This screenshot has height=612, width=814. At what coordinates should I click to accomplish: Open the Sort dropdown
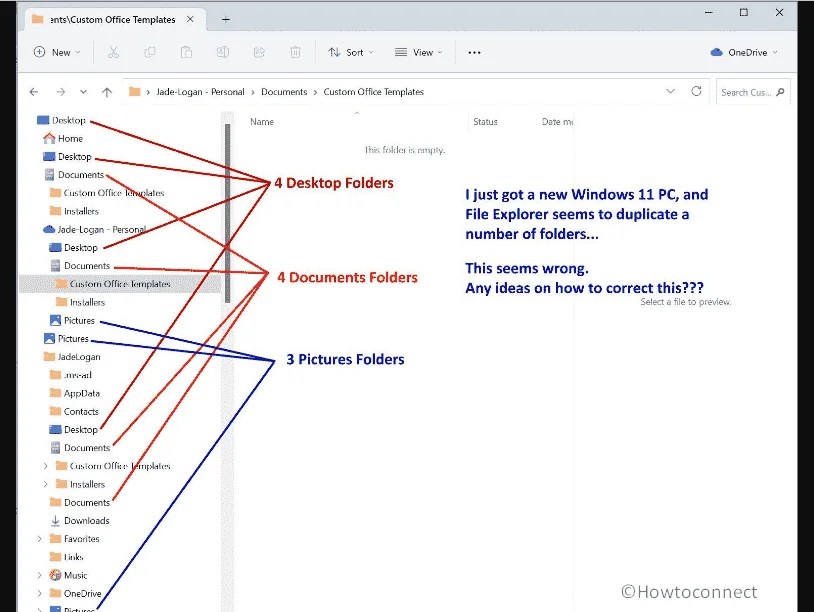[350, 52]
